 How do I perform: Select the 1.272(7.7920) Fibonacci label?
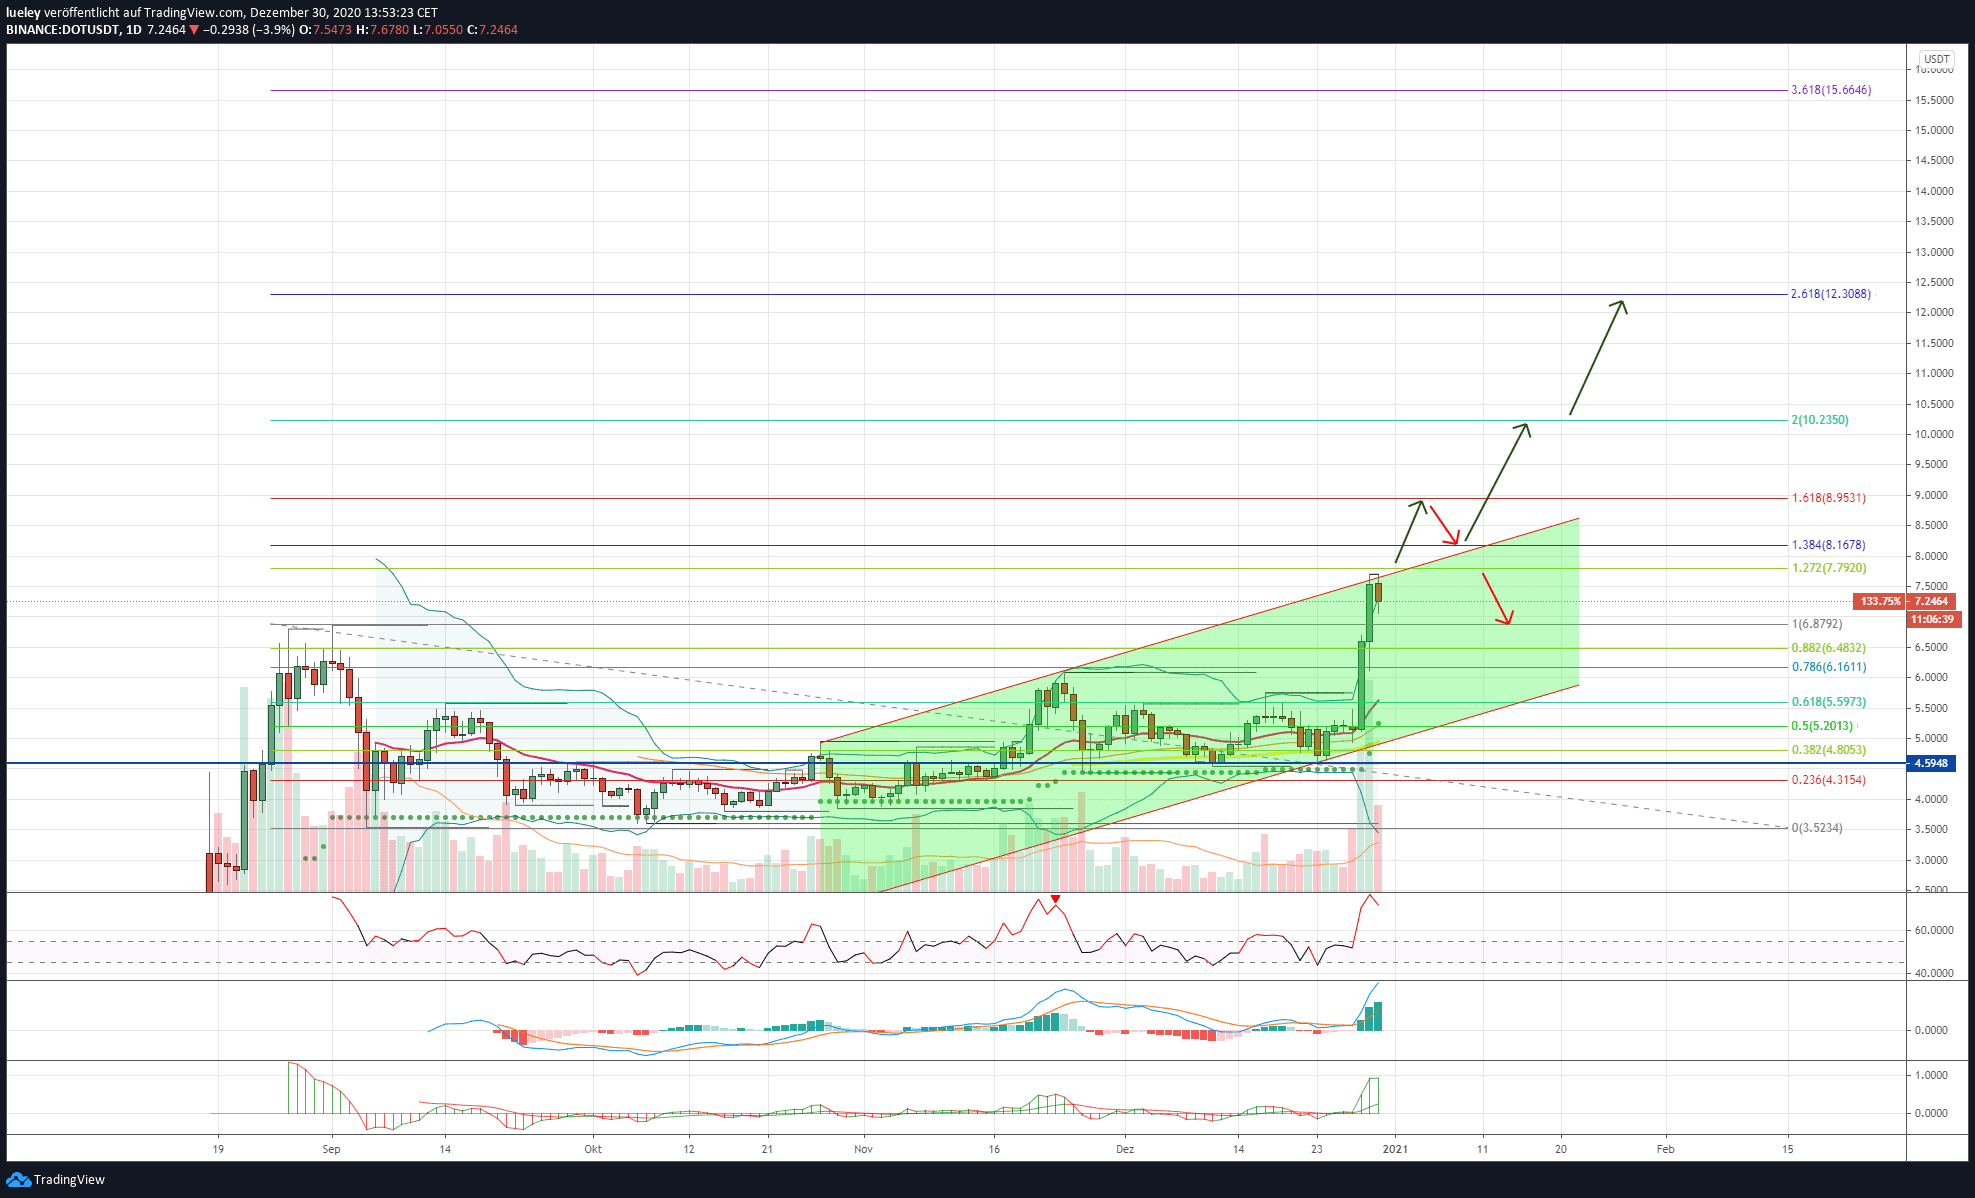1828,568
